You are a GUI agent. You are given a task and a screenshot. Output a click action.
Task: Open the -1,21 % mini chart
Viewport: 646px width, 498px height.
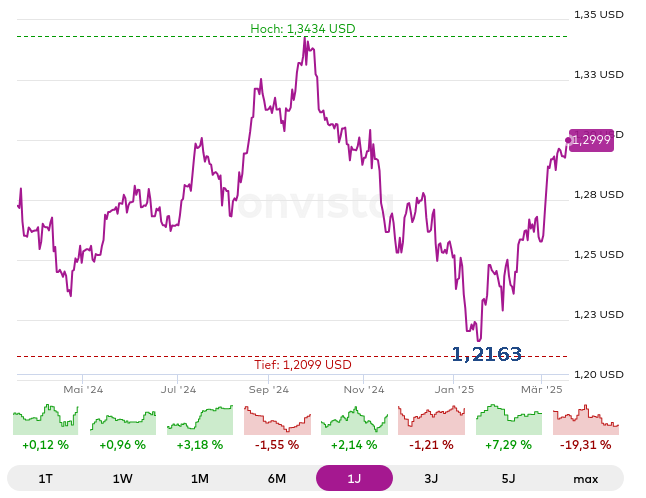click(x=431, y=420)
